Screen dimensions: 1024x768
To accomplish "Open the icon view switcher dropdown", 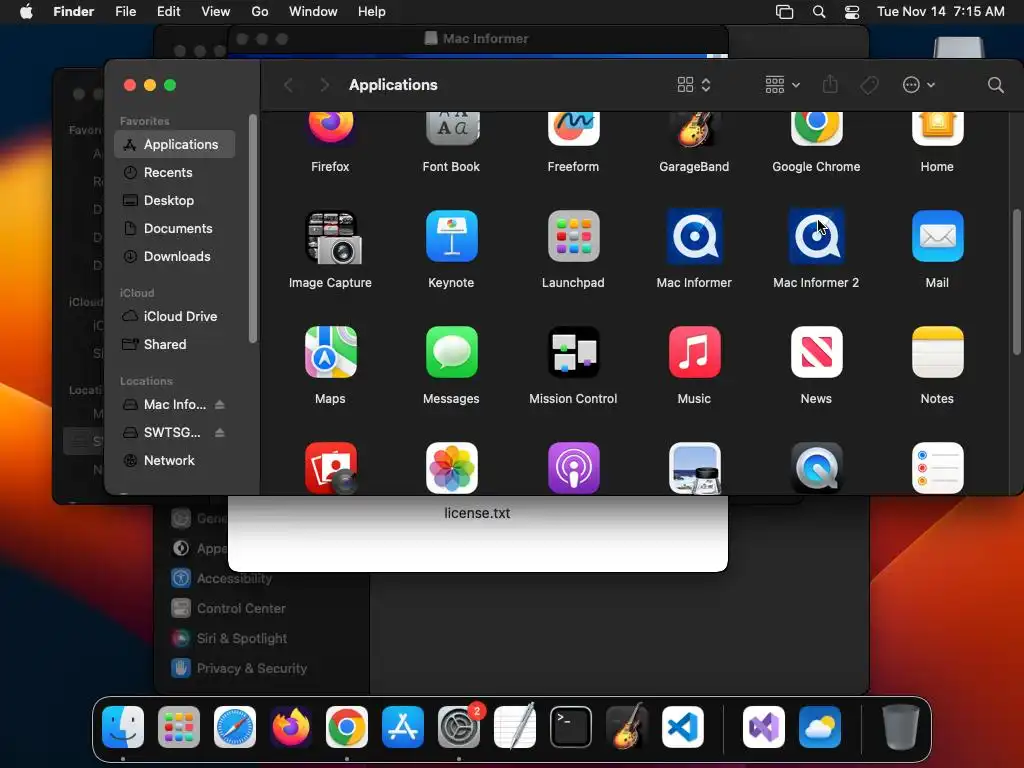I will [x=694, y=85].
